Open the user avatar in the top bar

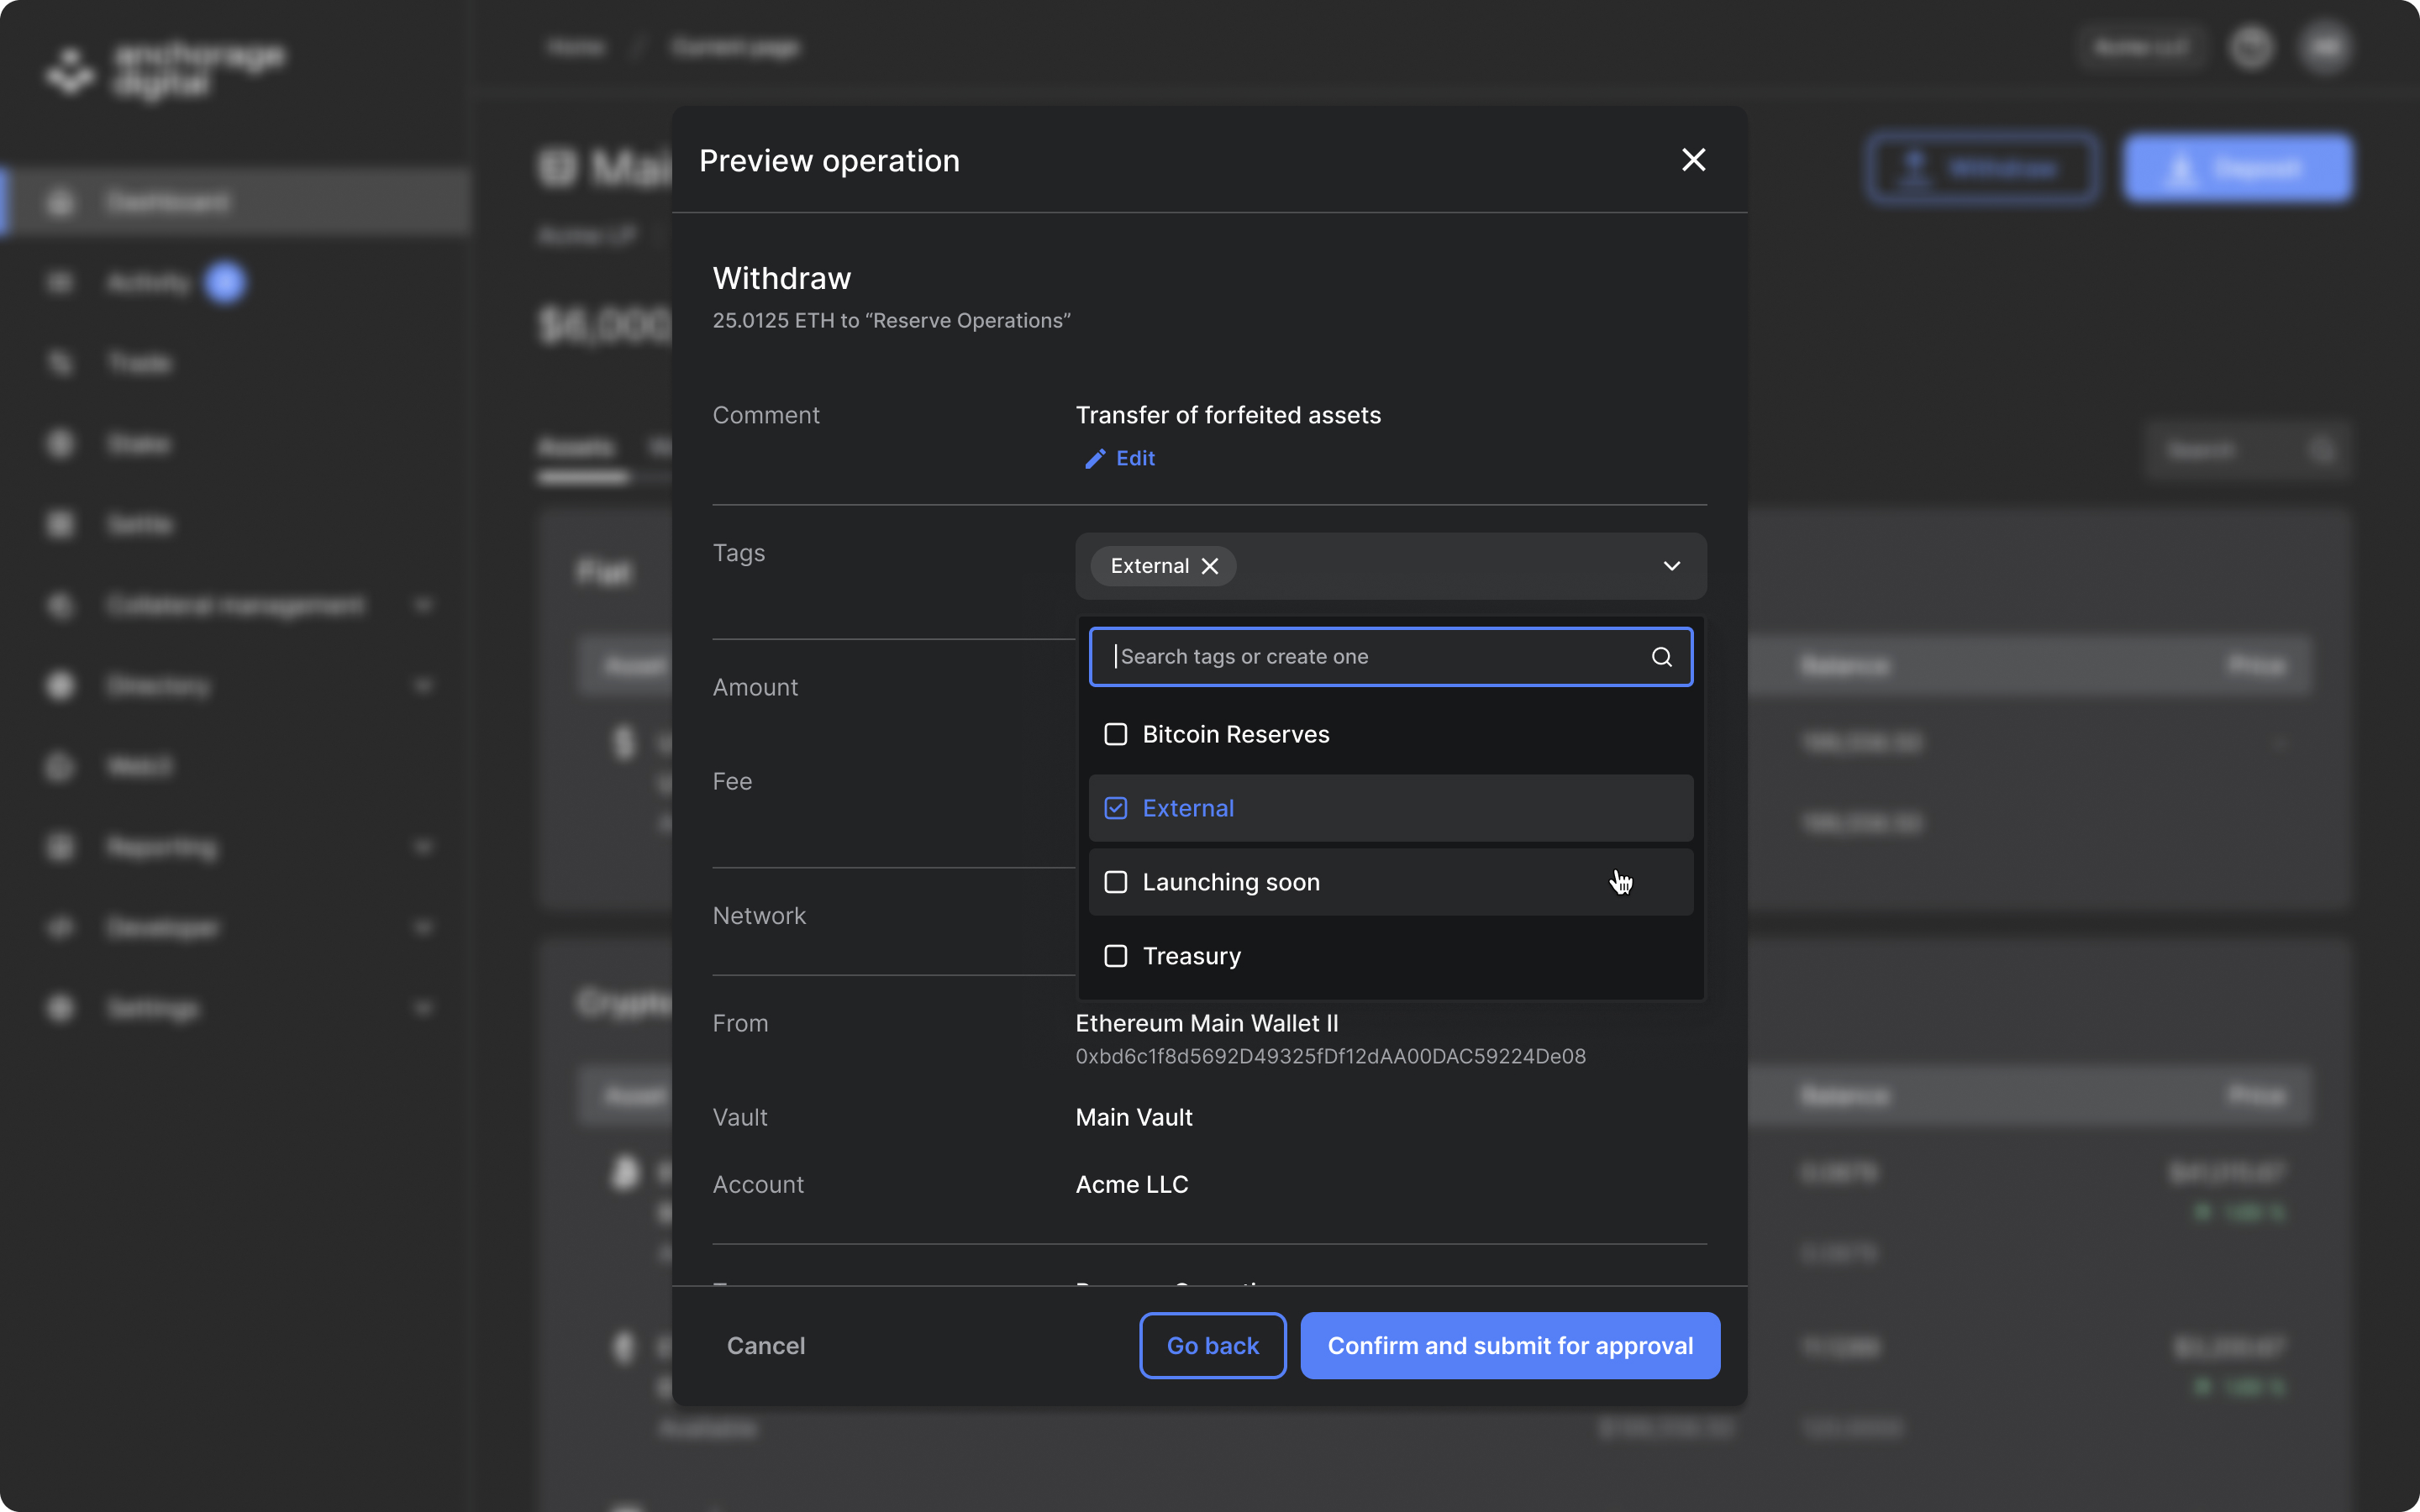pyautogui.click(x=2325, y=47)
